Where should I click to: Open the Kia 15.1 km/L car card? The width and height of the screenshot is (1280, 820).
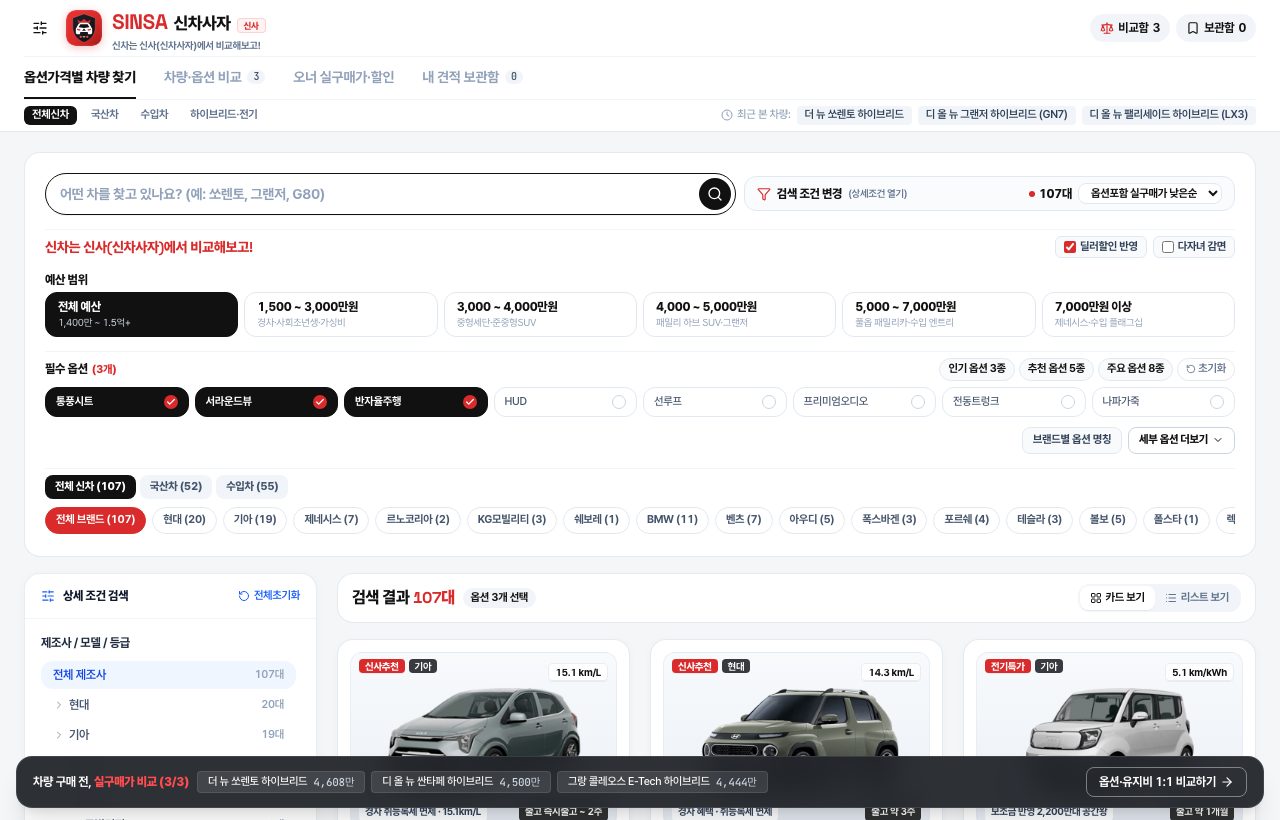pos(484,730)
